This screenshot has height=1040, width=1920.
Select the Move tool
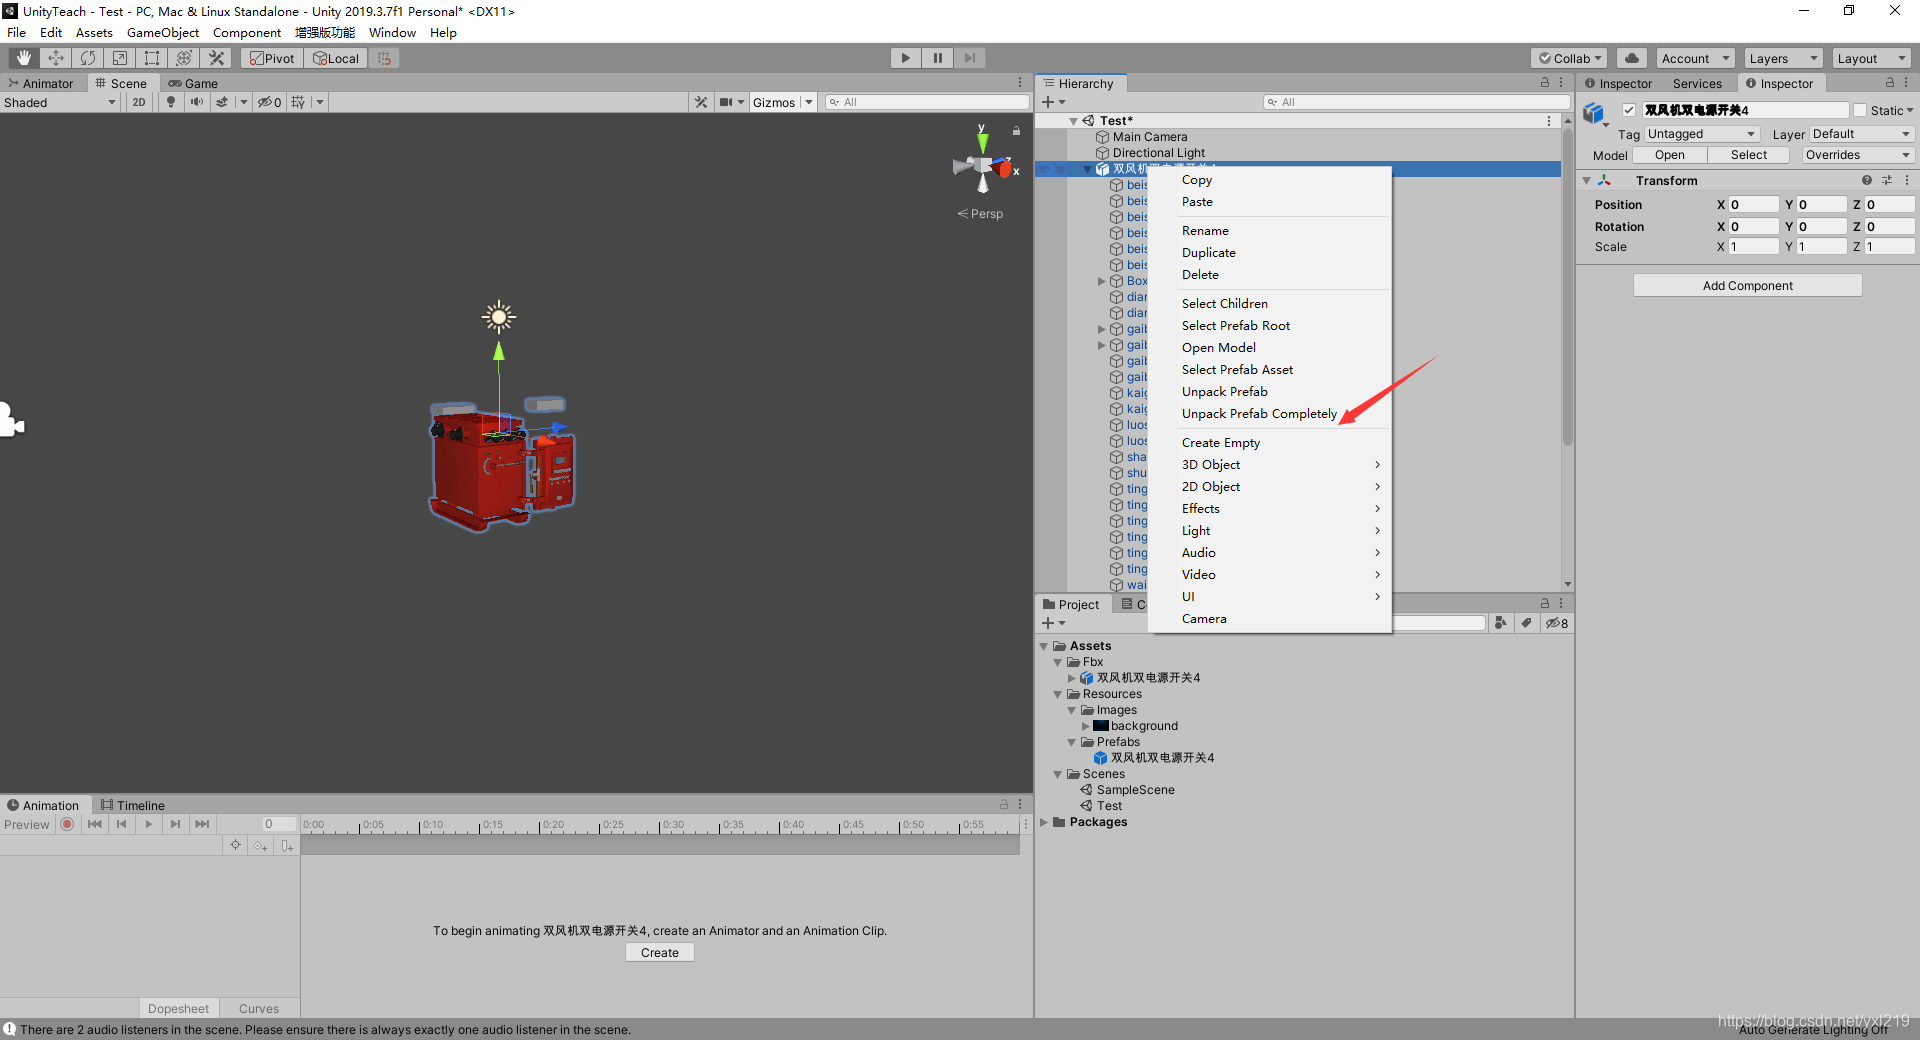click(56, 58)
